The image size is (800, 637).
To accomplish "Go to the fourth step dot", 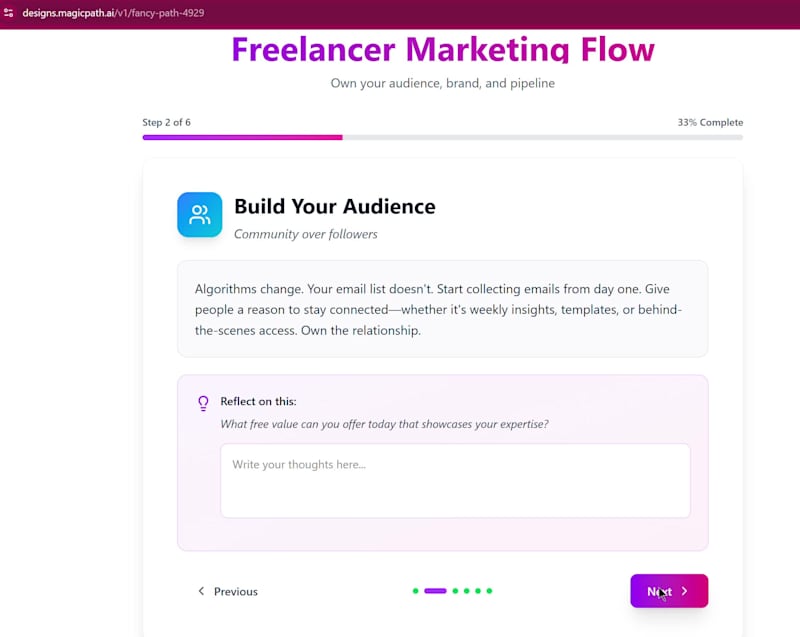I will (466, 591).
